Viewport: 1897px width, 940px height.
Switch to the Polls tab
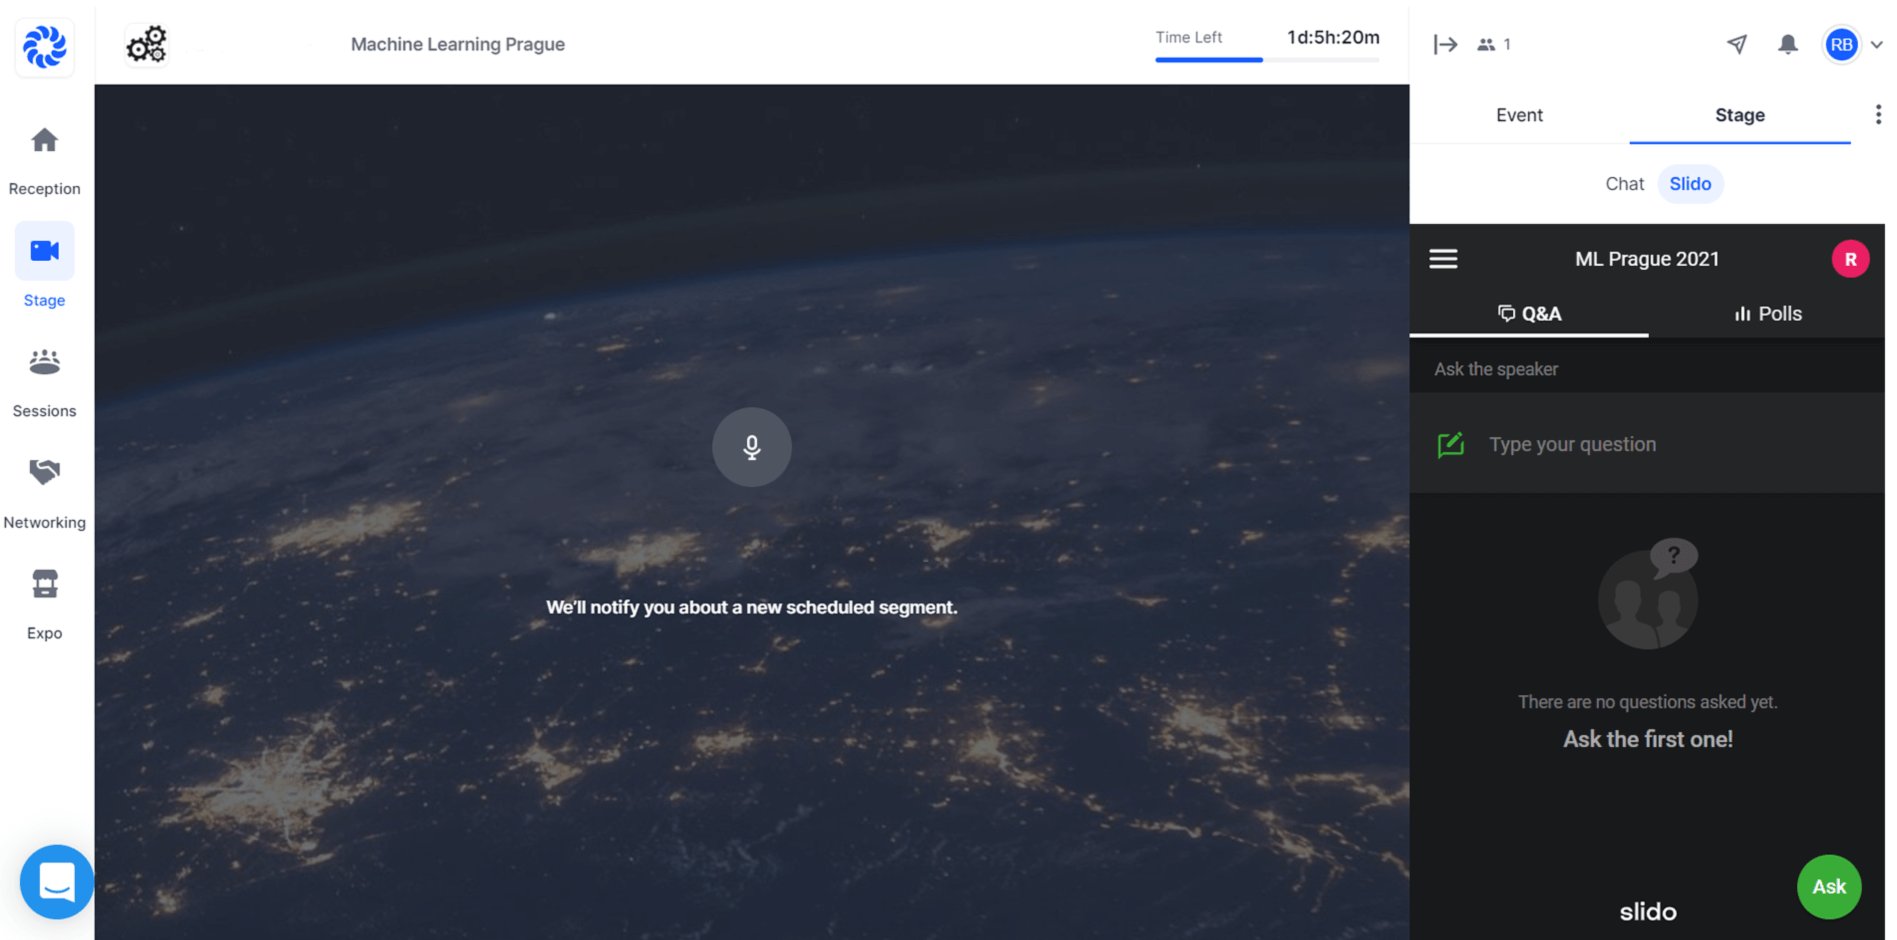pyautogui.click(x=1767, y=314)
